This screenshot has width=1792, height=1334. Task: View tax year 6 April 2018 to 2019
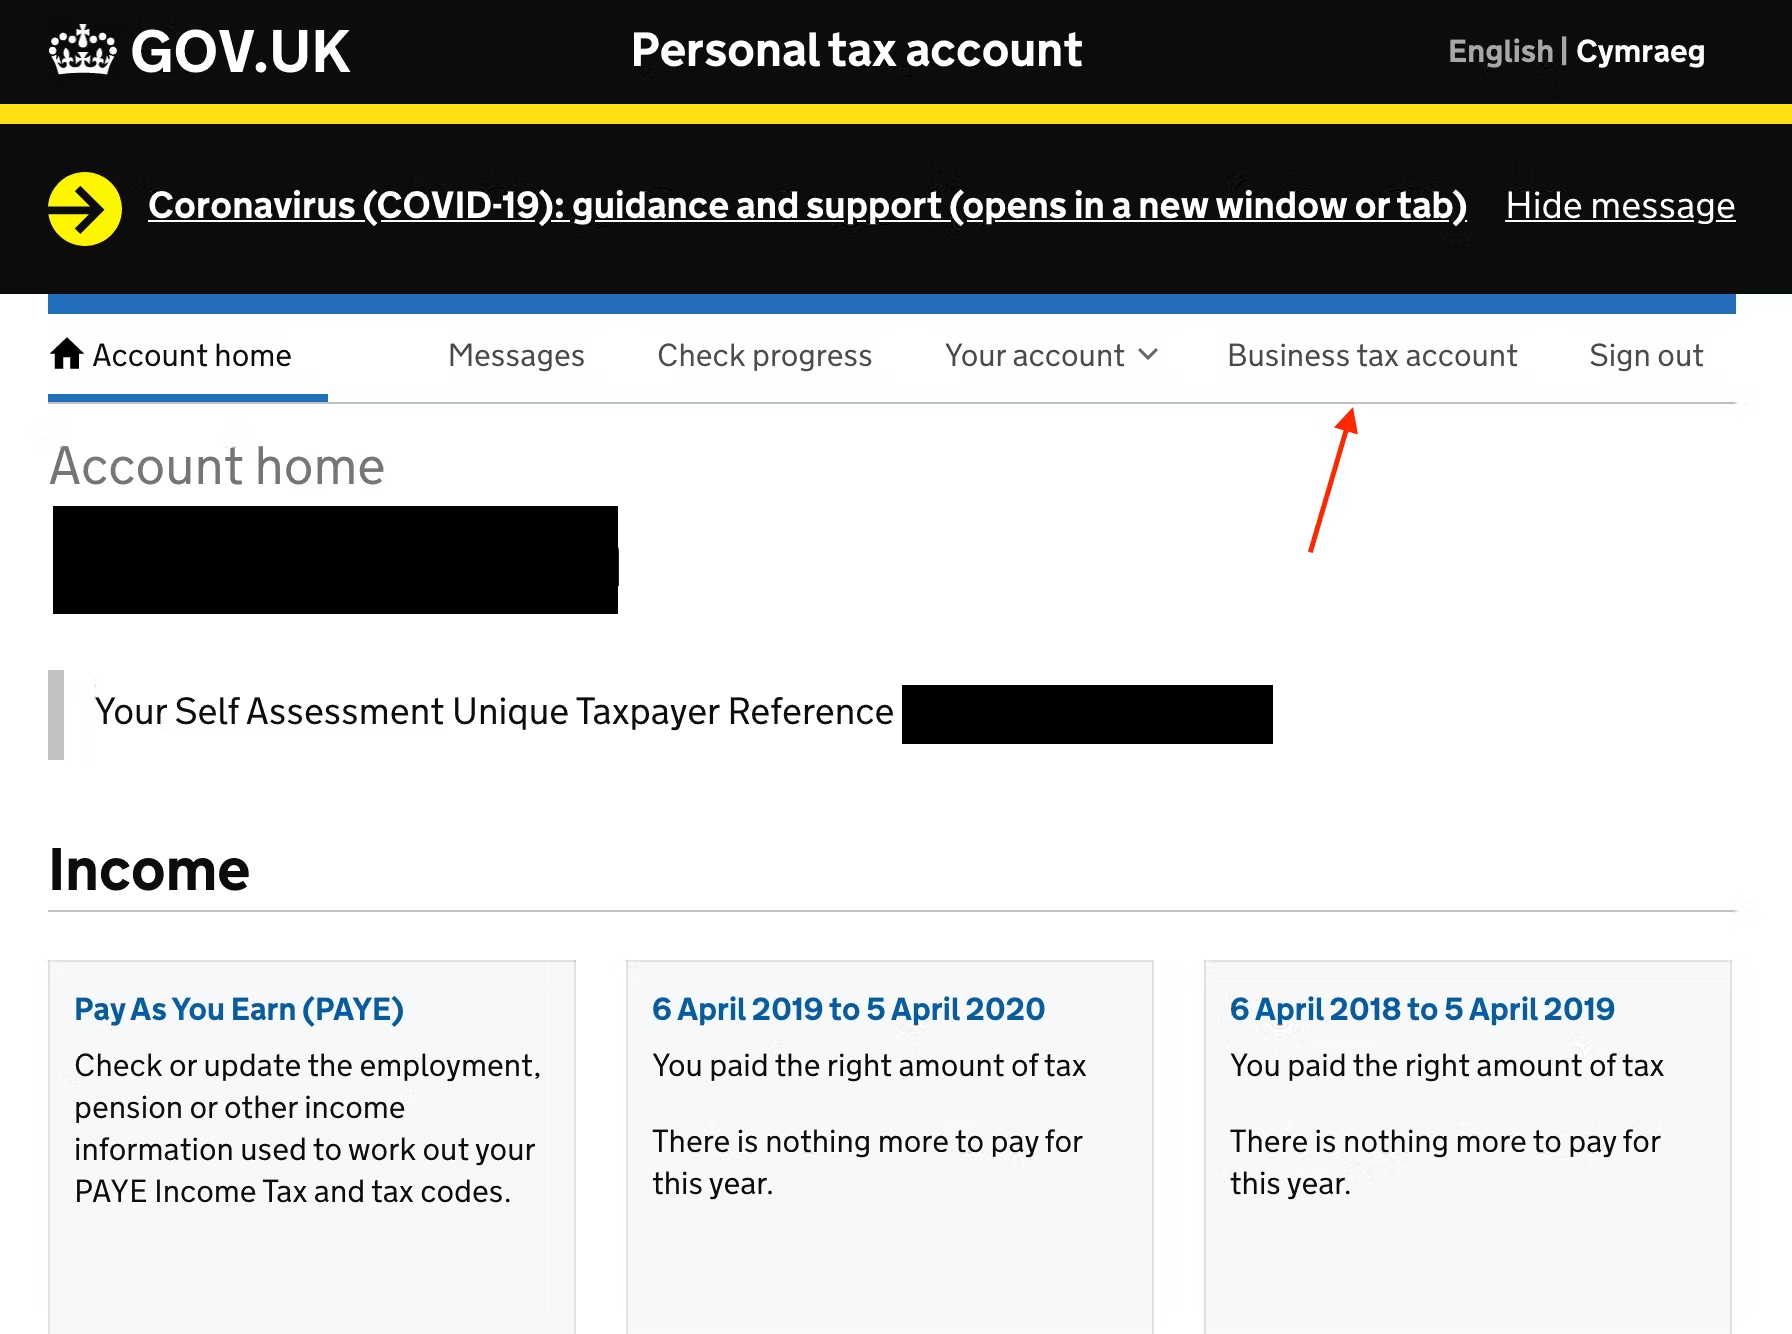tap(1421, 1009)
